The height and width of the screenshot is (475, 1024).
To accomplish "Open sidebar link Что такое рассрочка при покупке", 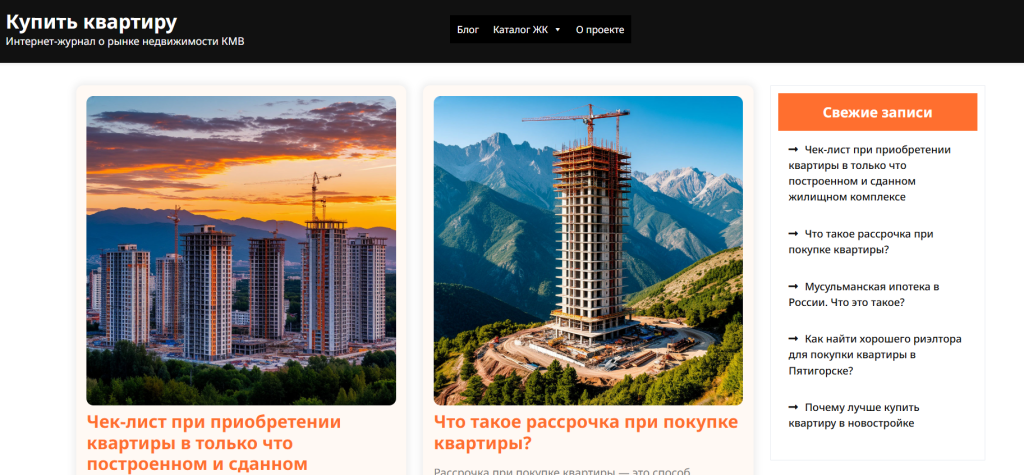I will [x=861, y=242].
